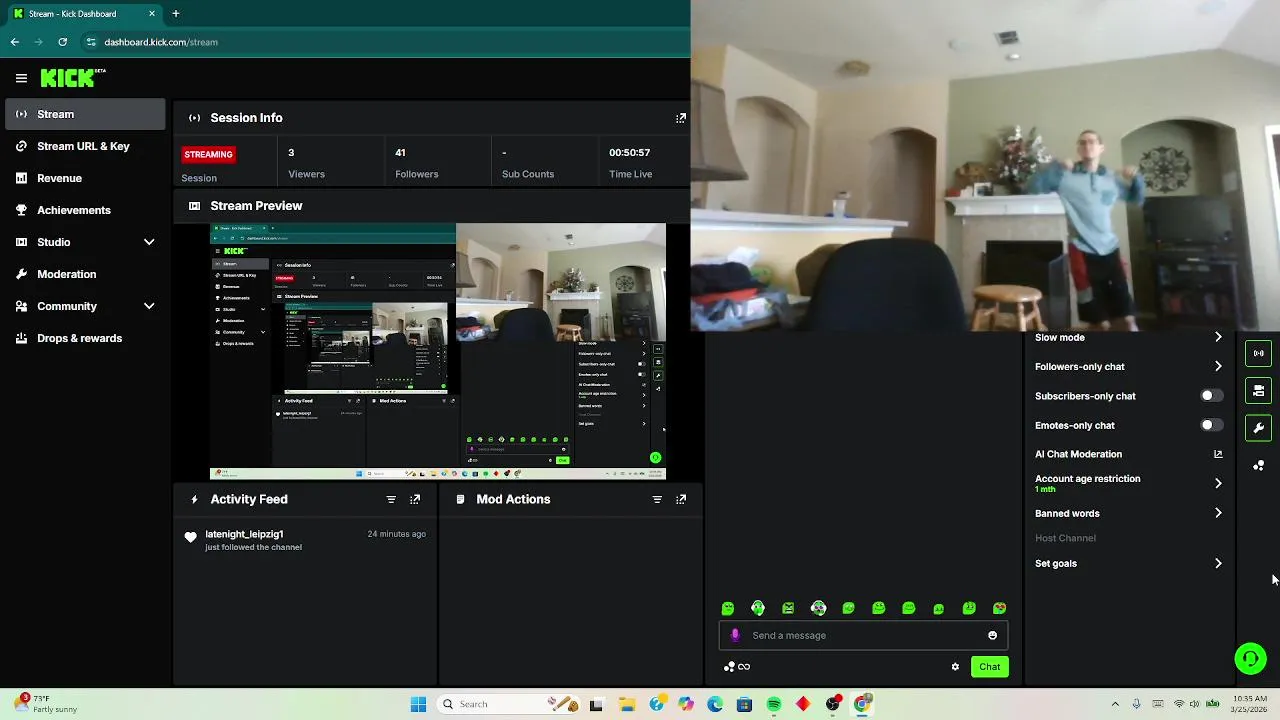Open AI Chat Moderation

1129,454
